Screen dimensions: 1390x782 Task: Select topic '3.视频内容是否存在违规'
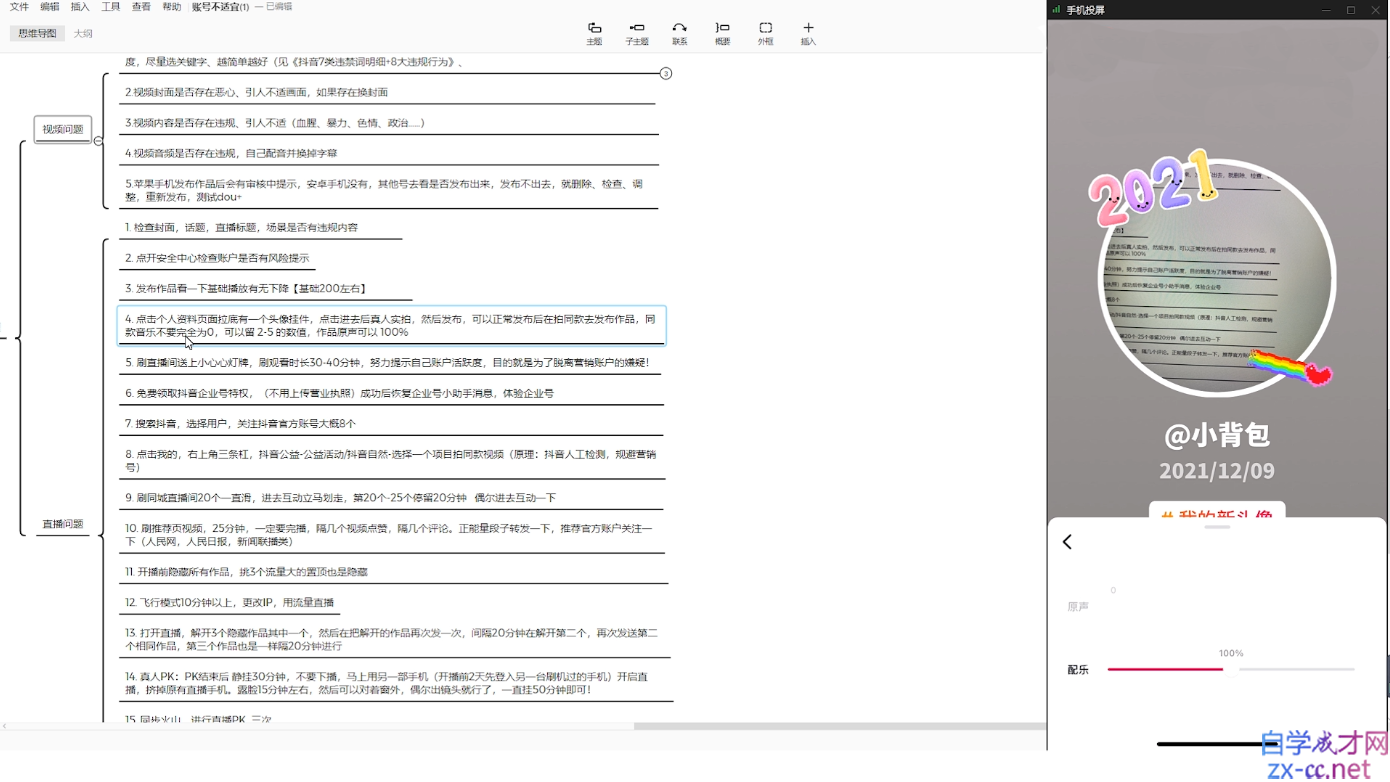(x=275, y=123)
